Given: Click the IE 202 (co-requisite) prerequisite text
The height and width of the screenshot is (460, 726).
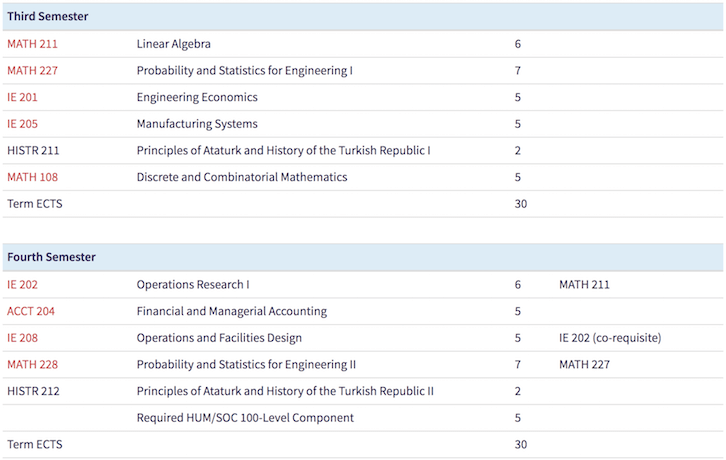Looking at the screenshot, I should click(x=610, y=338).
